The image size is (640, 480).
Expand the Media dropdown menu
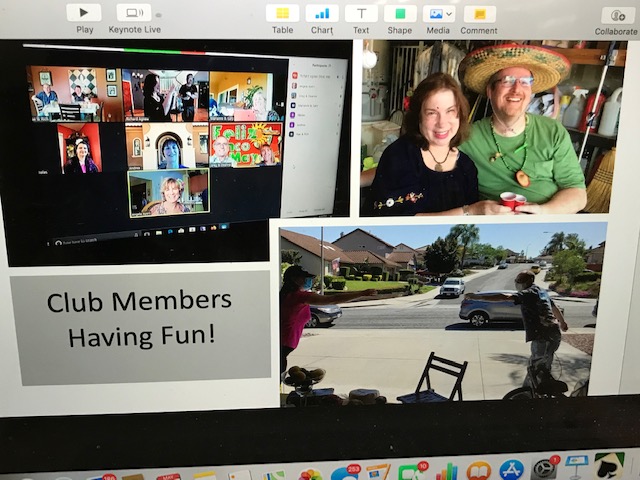click(x=438, y=13)
